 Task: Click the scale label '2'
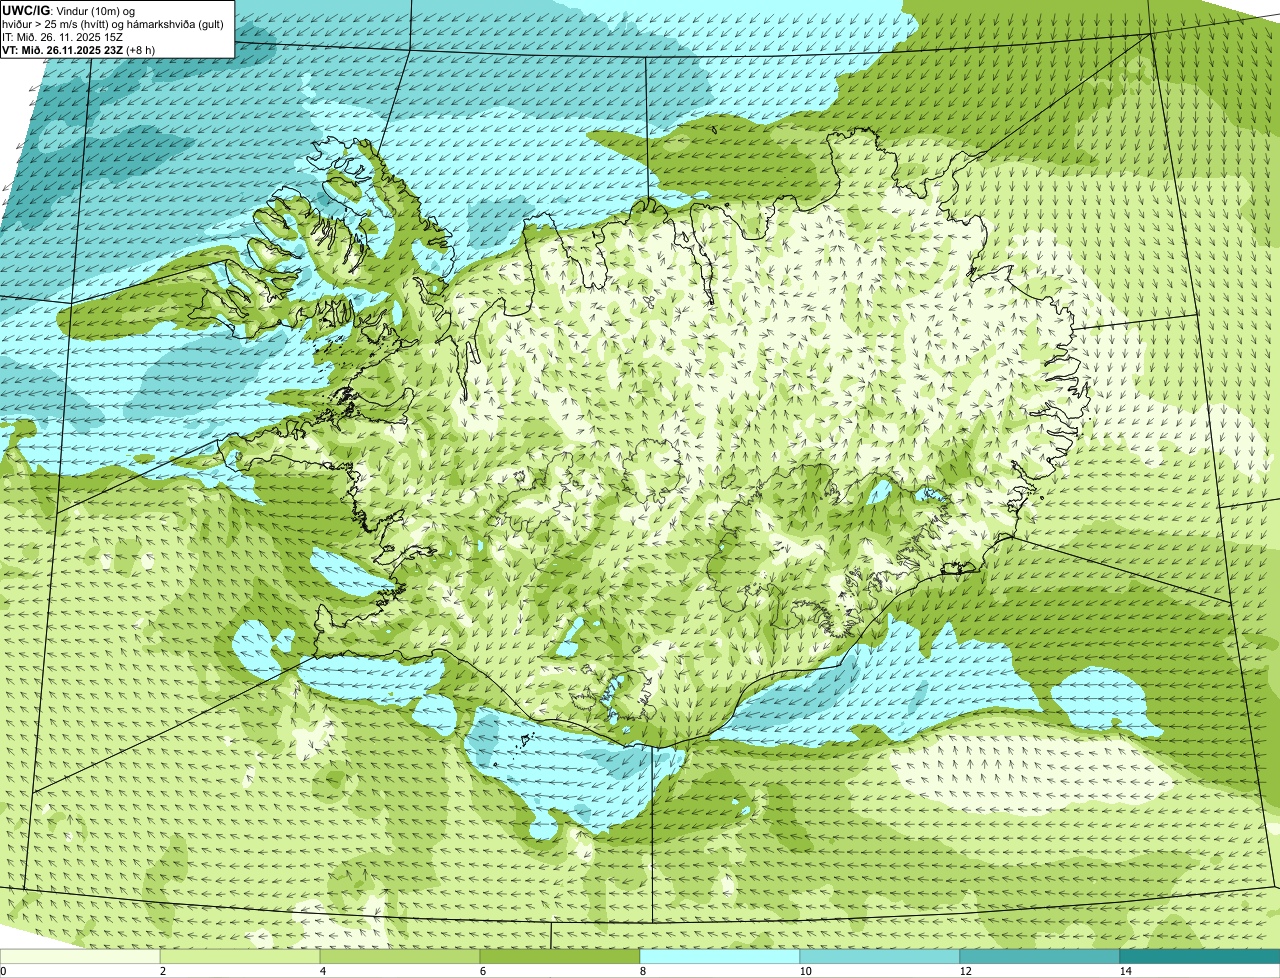(x=162, y=971)
